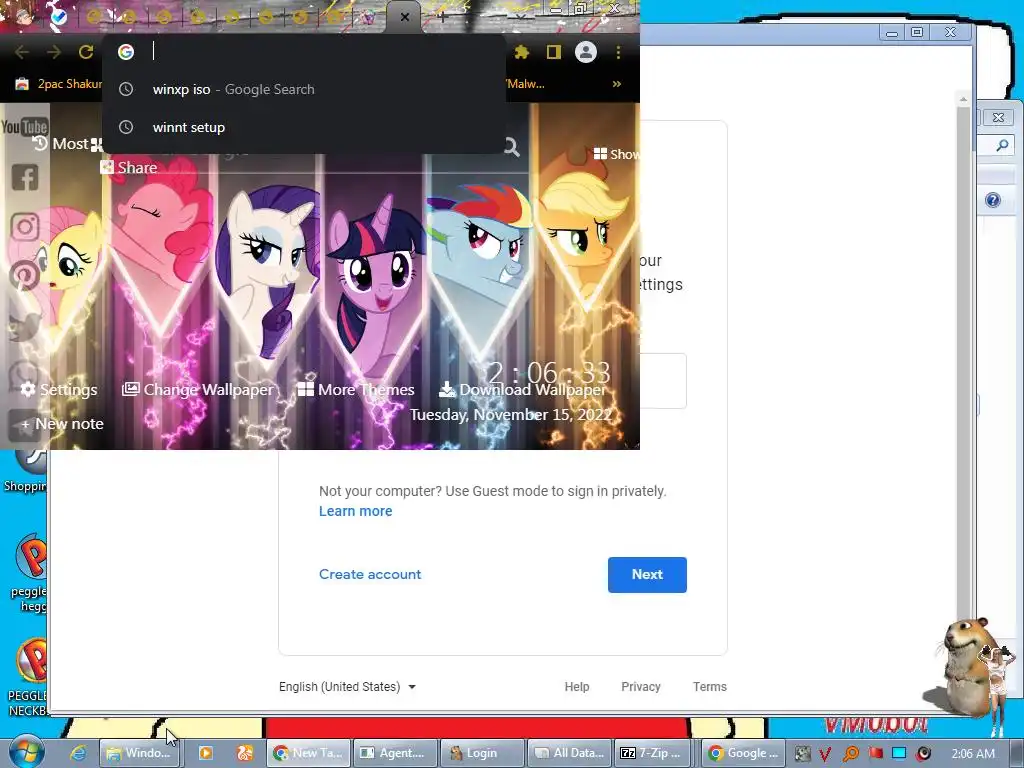This screenshot has width=1024, height=768.
Task: Open a new tab with plus button
Action: click(443, 17)
